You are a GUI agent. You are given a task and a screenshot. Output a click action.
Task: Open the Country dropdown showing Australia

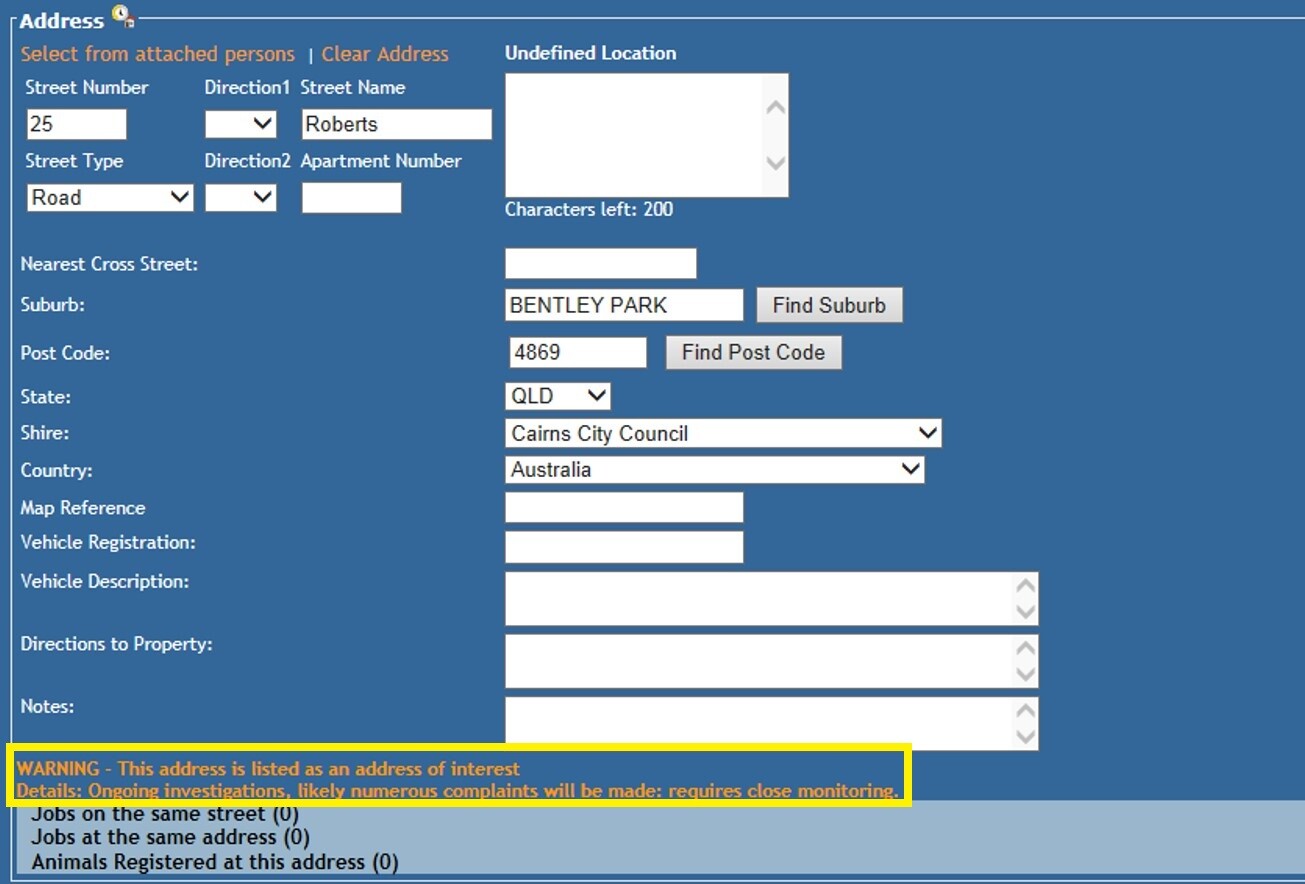pyautogui.click(x=714, y=469)
